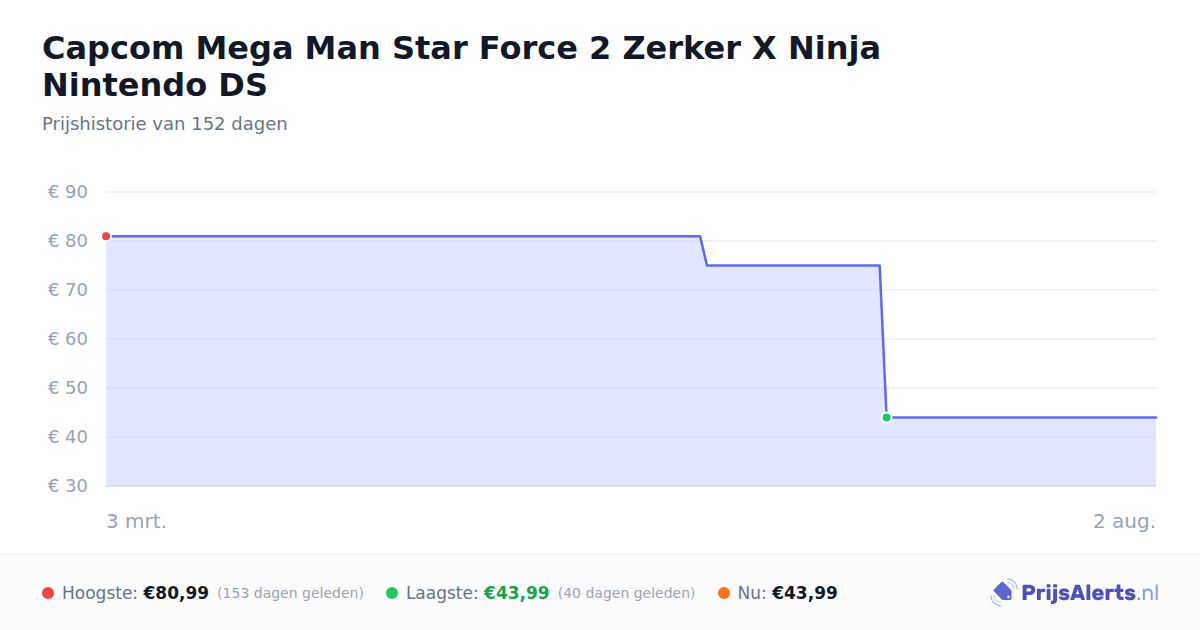Click the orange dot beside Nu legend

724,593
